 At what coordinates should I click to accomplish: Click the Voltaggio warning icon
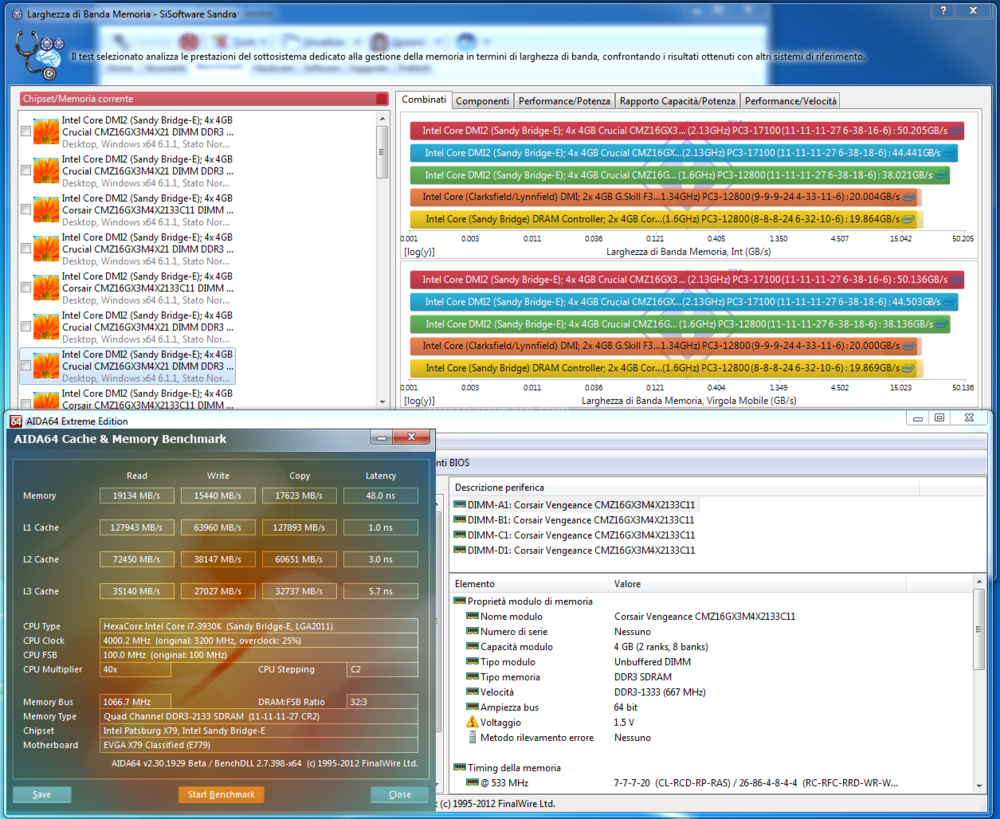point(472,722)
